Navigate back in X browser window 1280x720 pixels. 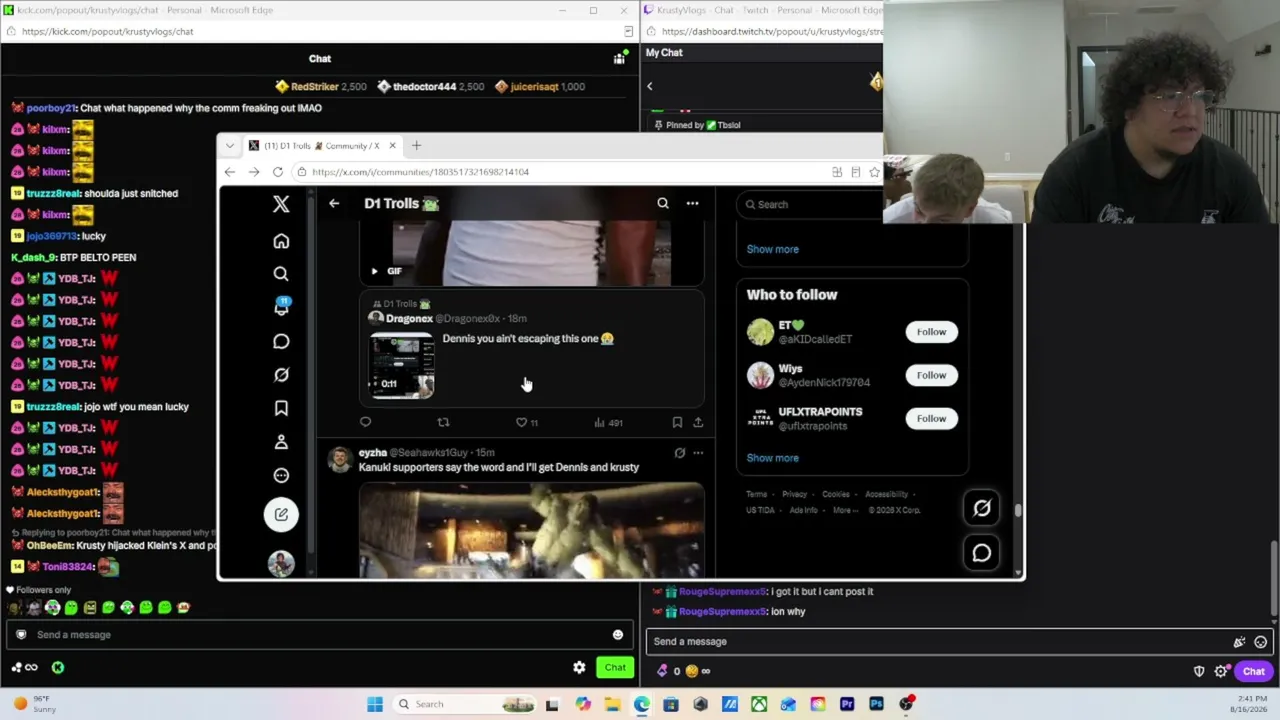[230, 172]
